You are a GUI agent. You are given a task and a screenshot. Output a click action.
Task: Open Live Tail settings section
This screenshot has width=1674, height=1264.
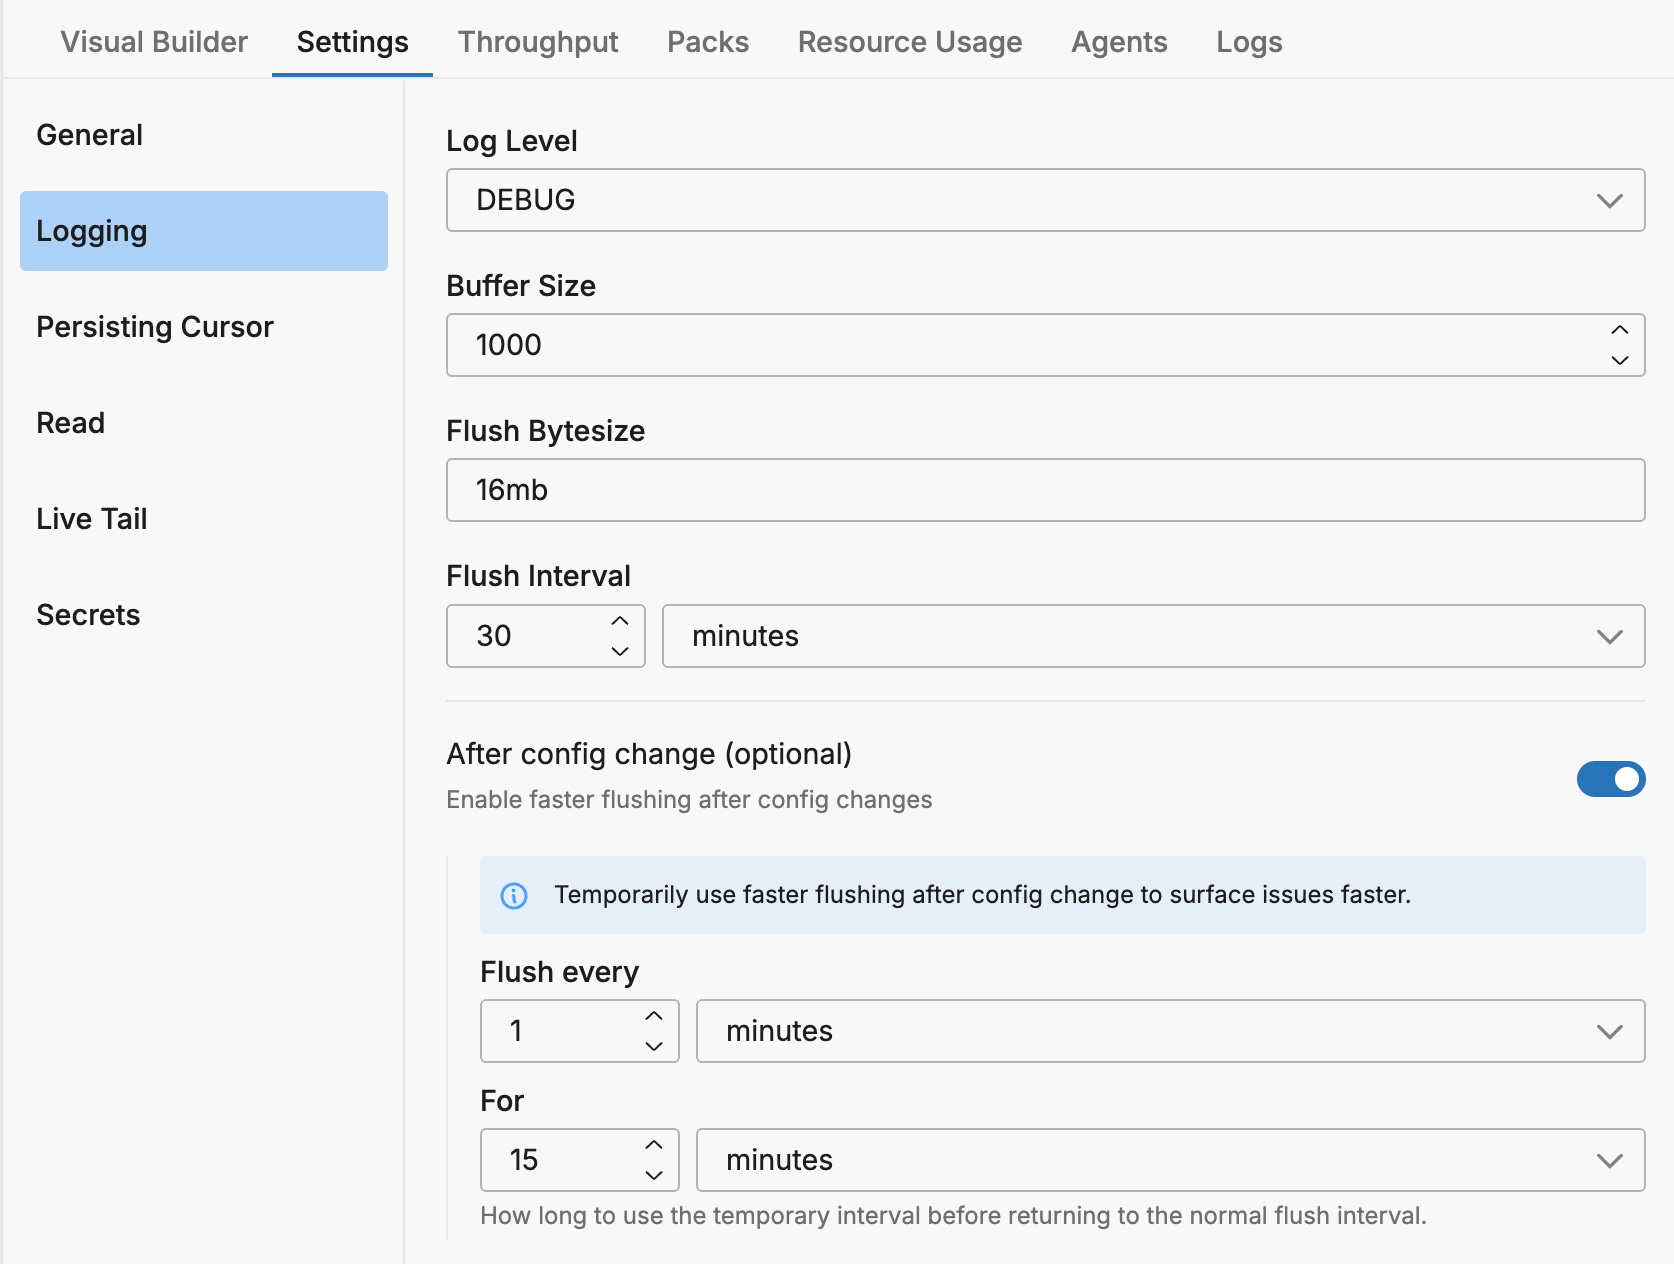click(92, 519)
